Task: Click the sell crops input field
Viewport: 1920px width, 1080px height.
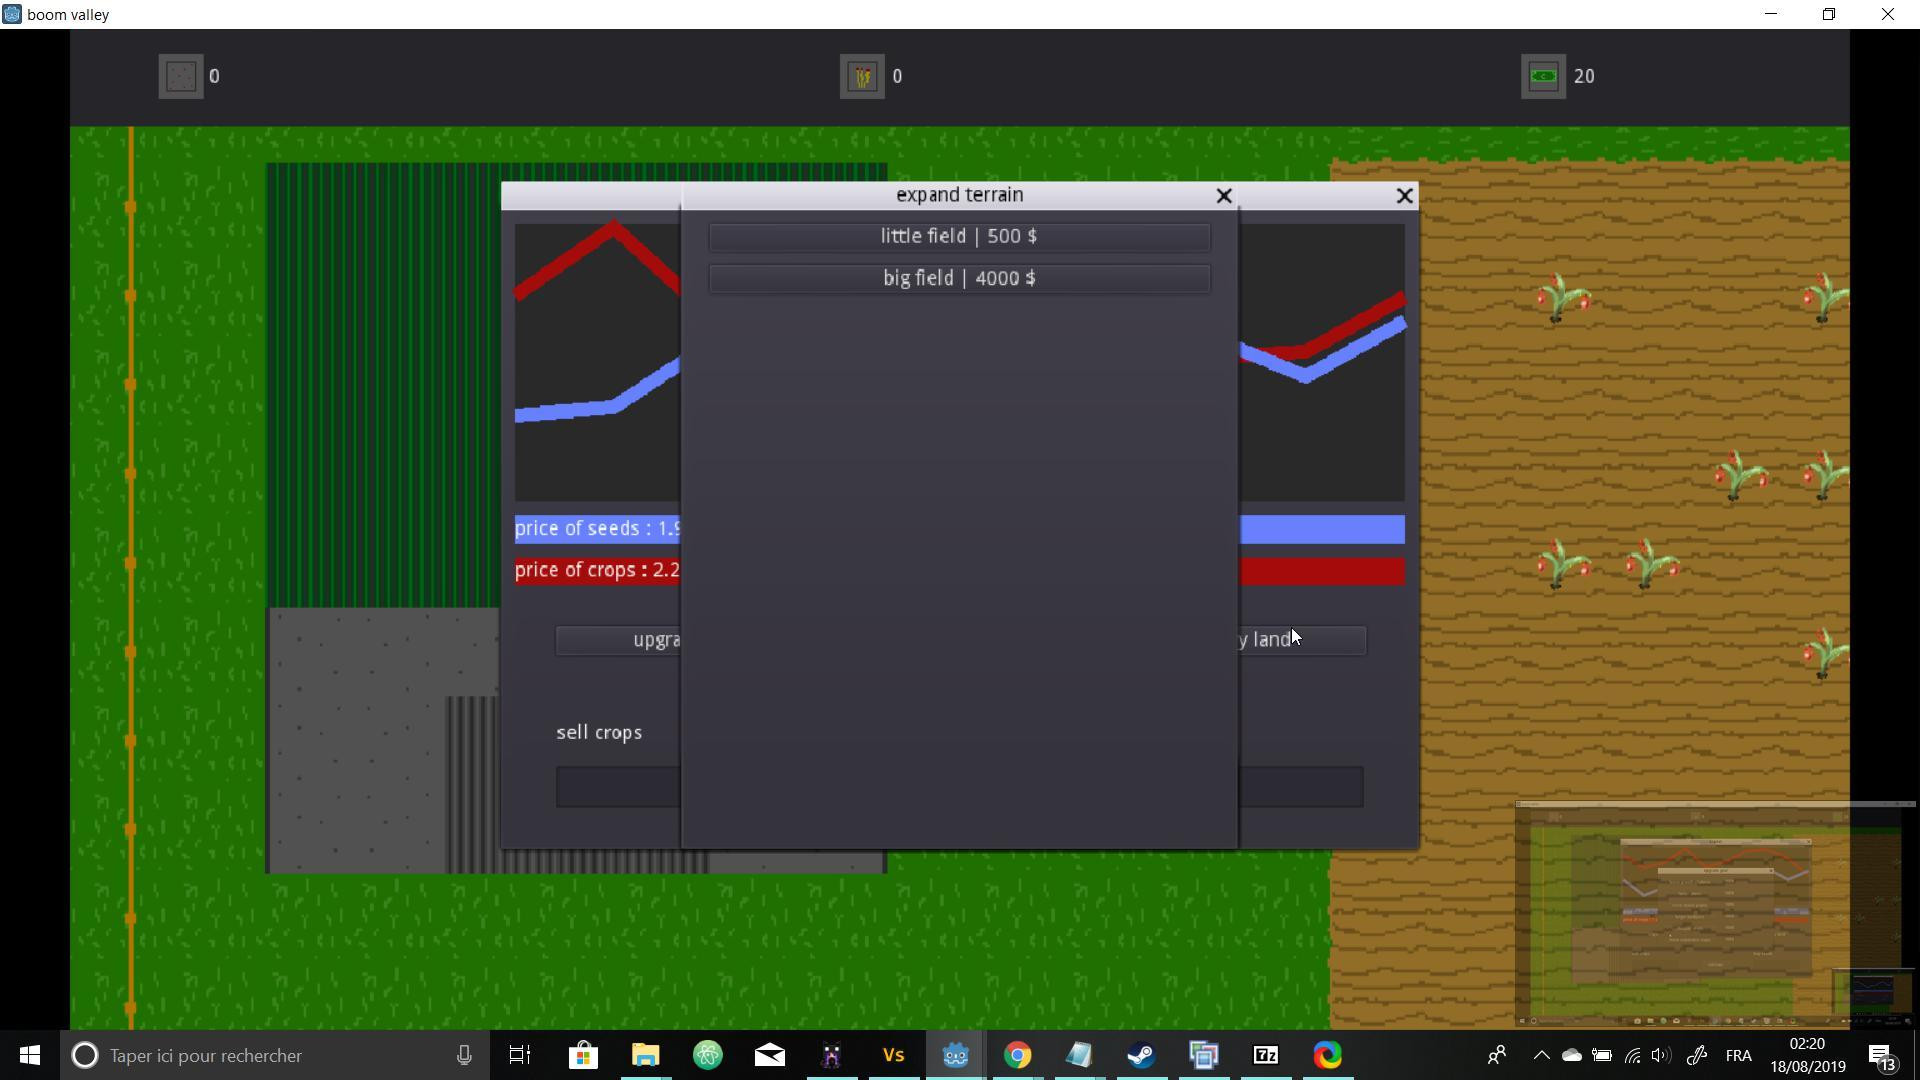Action: 618,787
